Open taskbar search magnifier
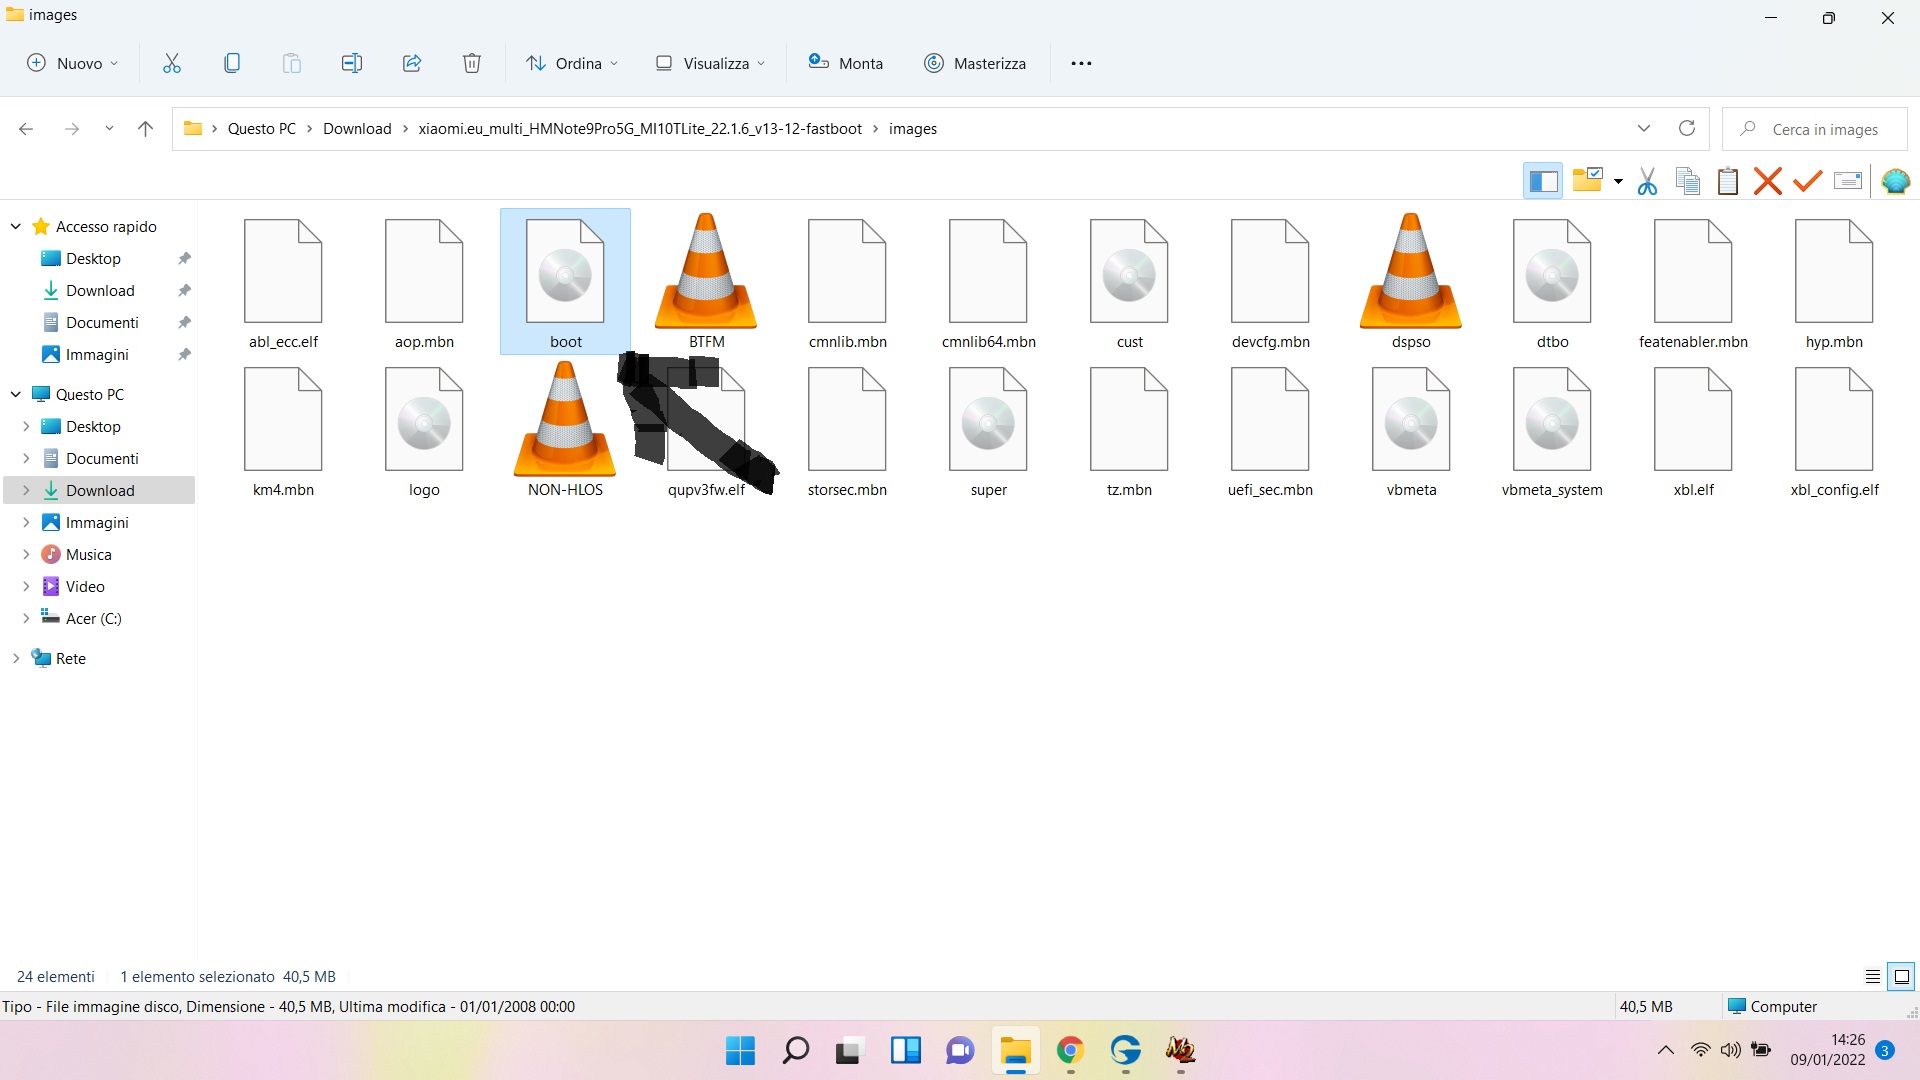 tap(795, 1051)
